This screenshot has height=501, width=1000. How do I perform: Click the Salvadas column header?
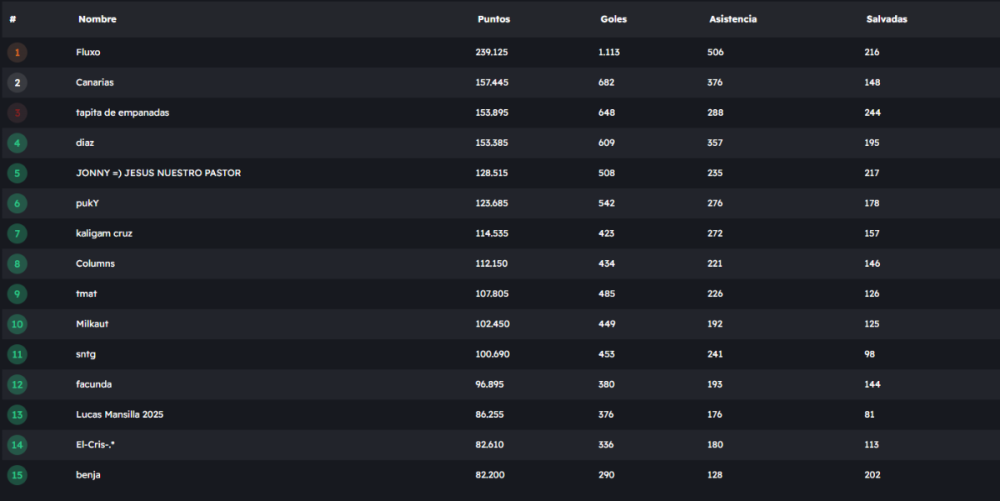pos(887,19)
